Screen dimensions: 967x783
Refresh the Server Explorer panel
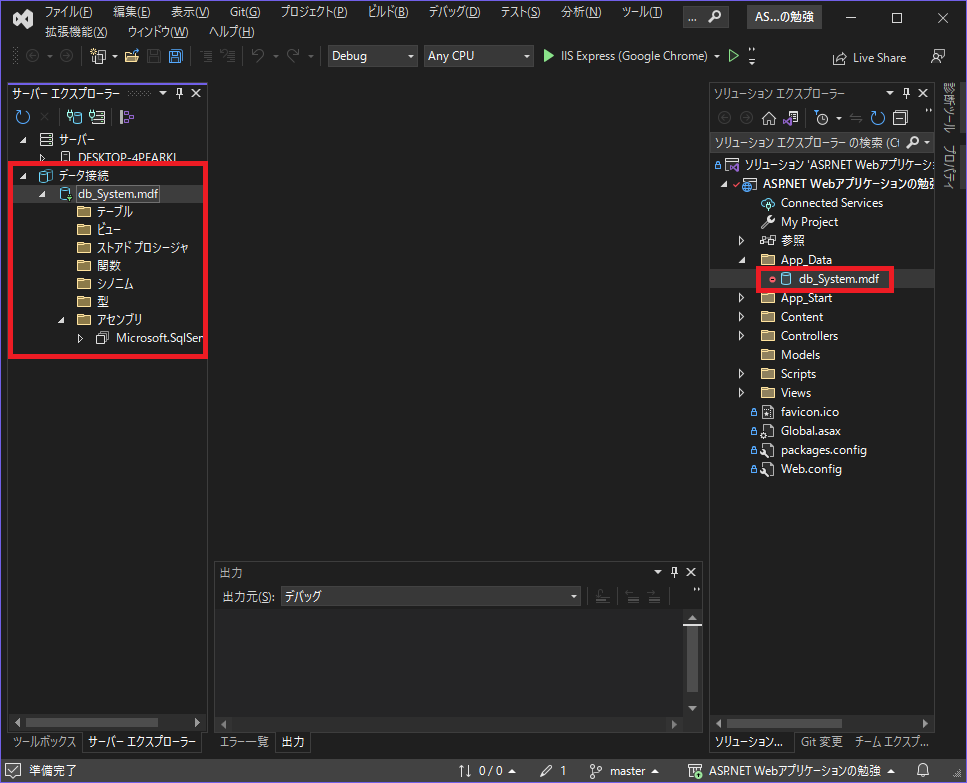pos(23,117)
